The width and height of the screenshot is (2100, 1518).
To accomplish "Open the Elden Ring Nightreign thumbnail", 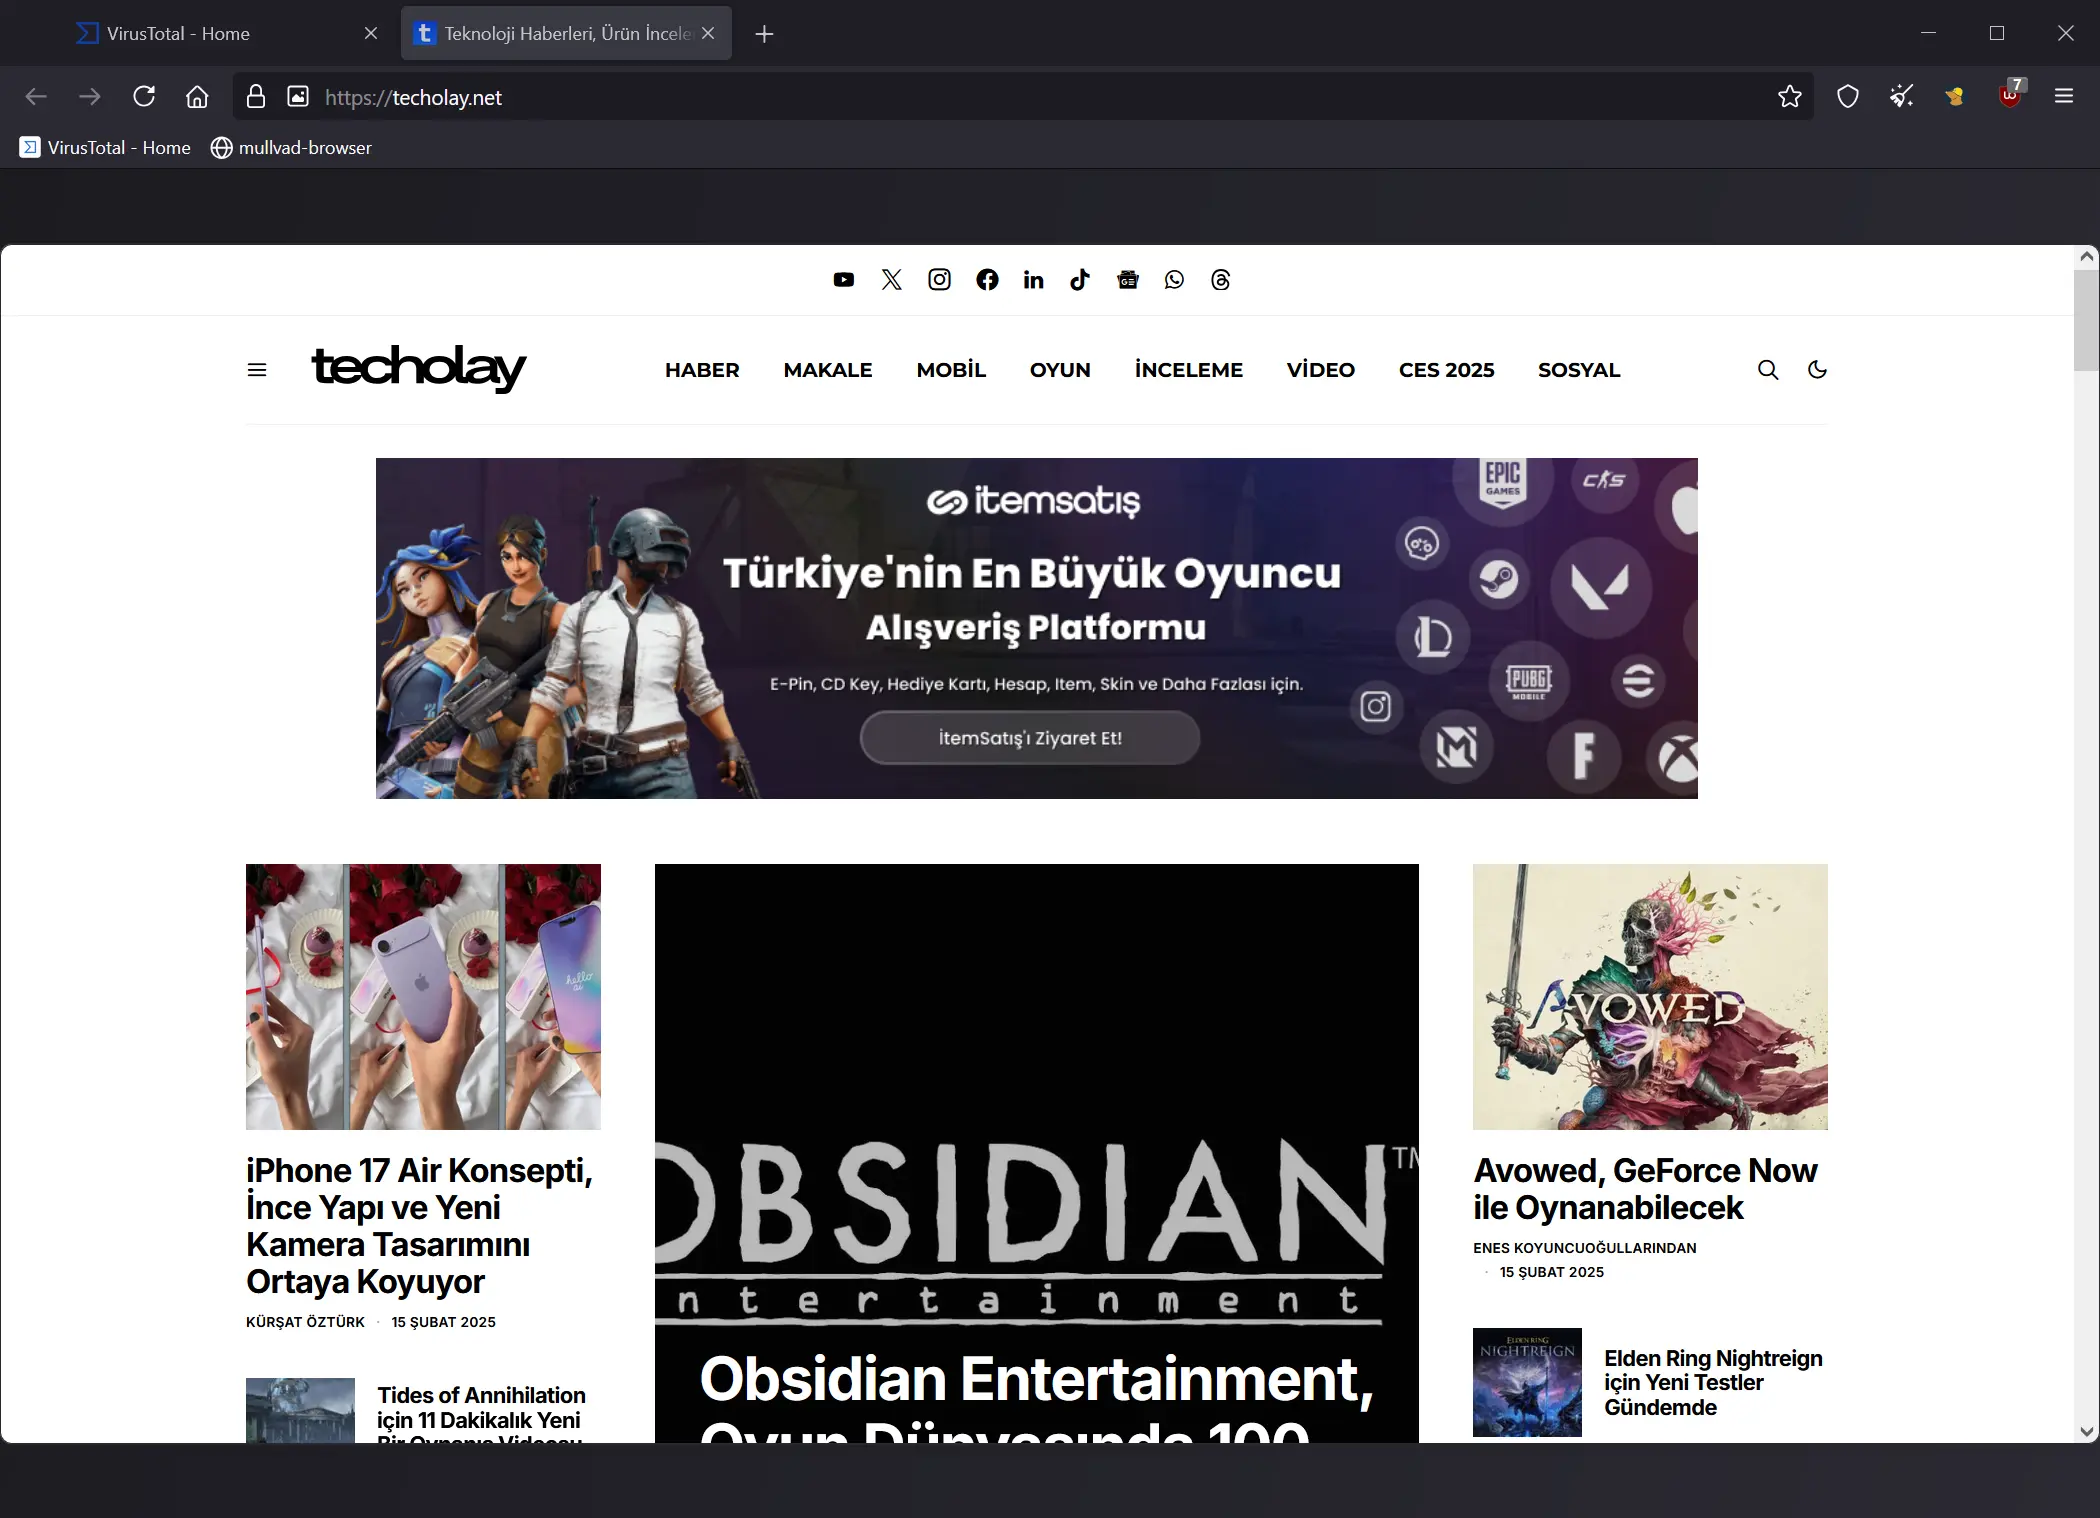I will (x=1527, y=1382).
